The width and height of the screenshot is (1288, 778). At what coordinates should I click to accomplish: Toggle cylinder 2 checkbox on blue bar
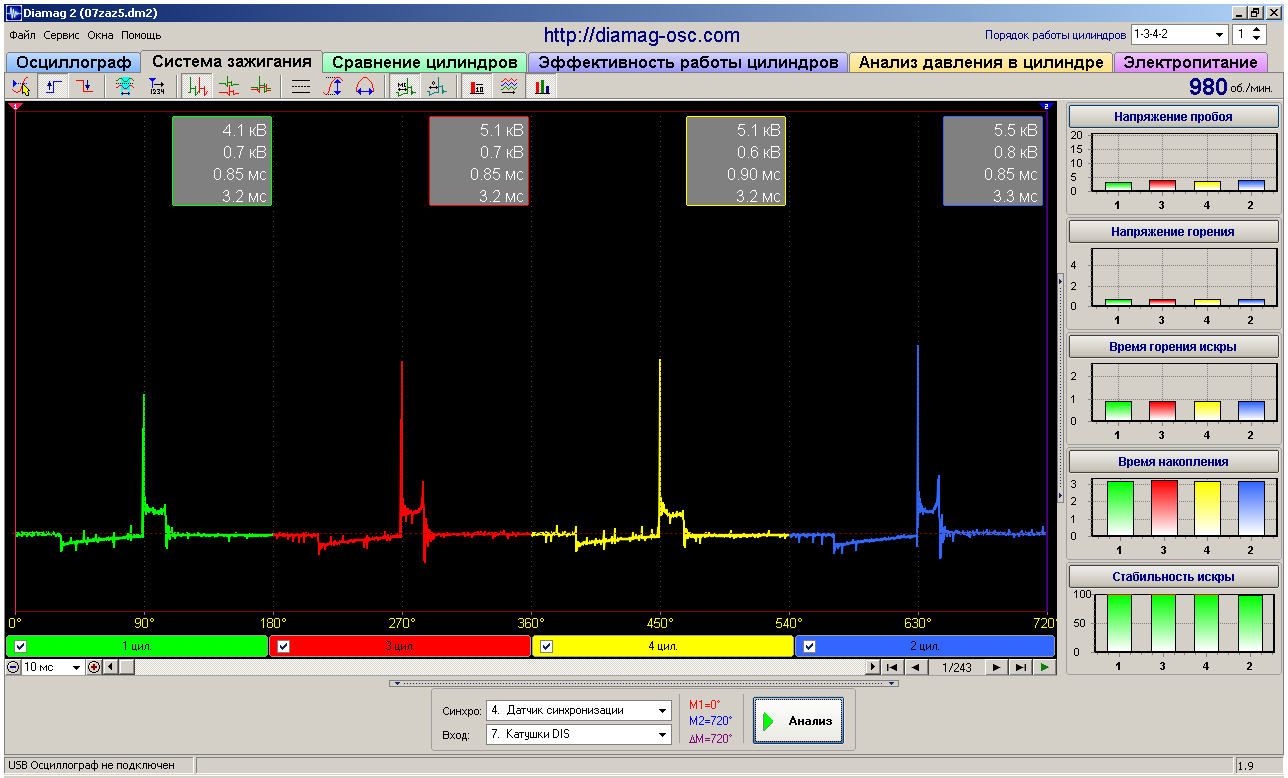809,646
